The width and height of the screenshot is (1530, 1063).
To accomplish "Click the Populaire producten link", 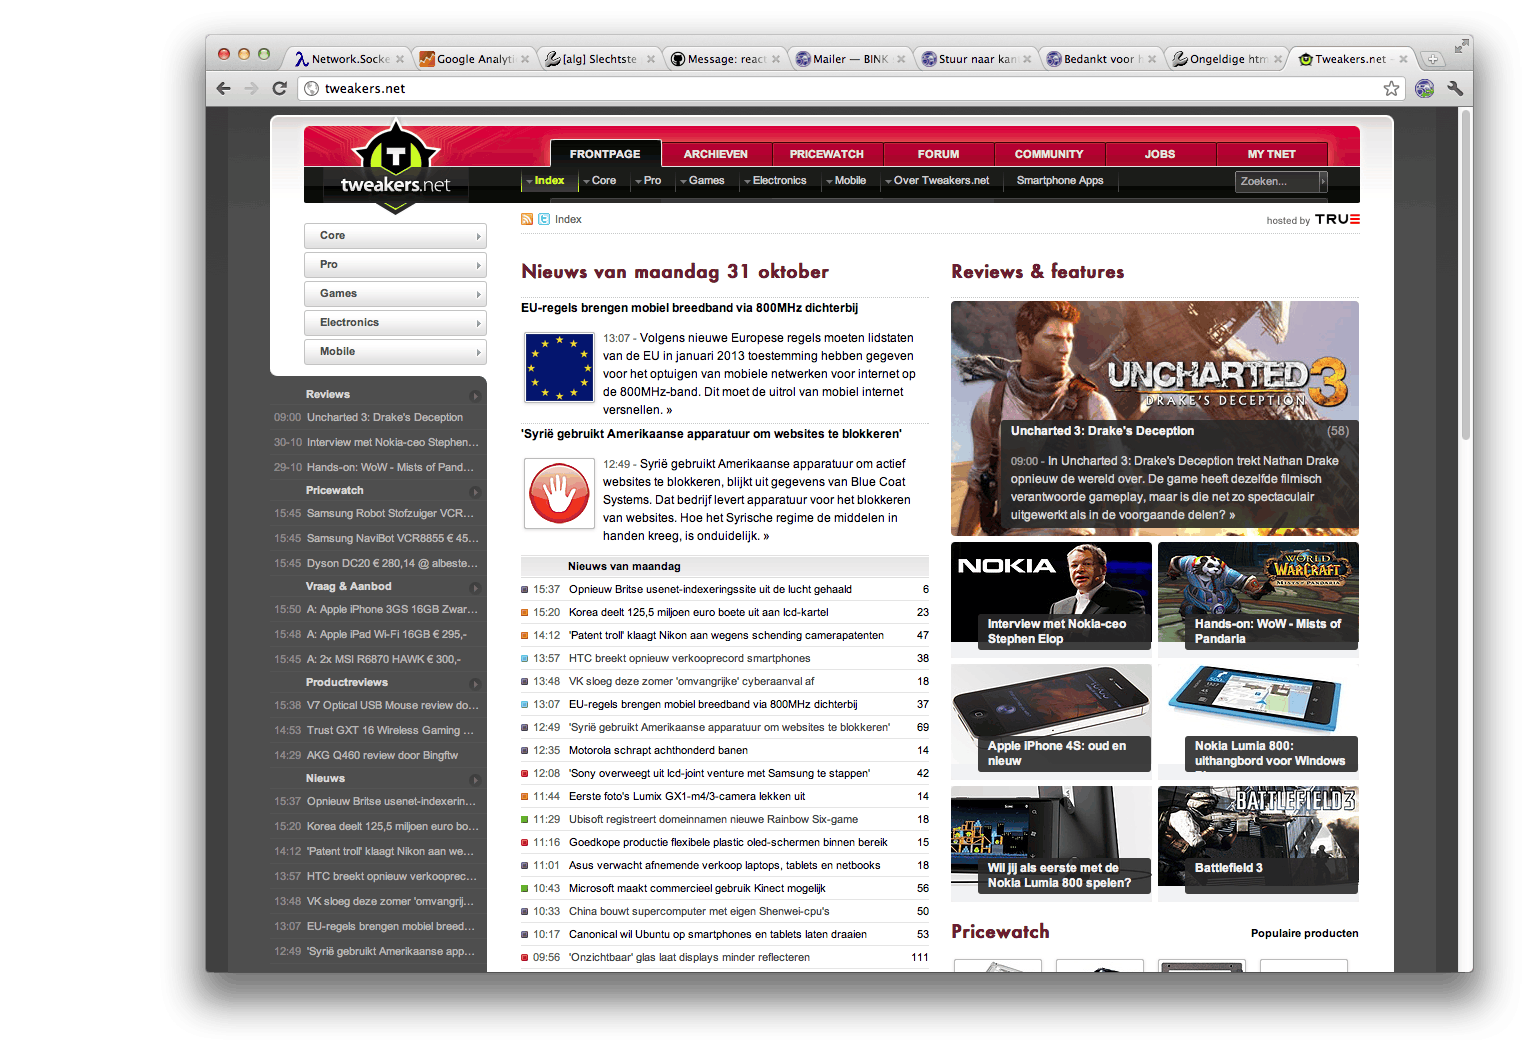I will 1304,933.
